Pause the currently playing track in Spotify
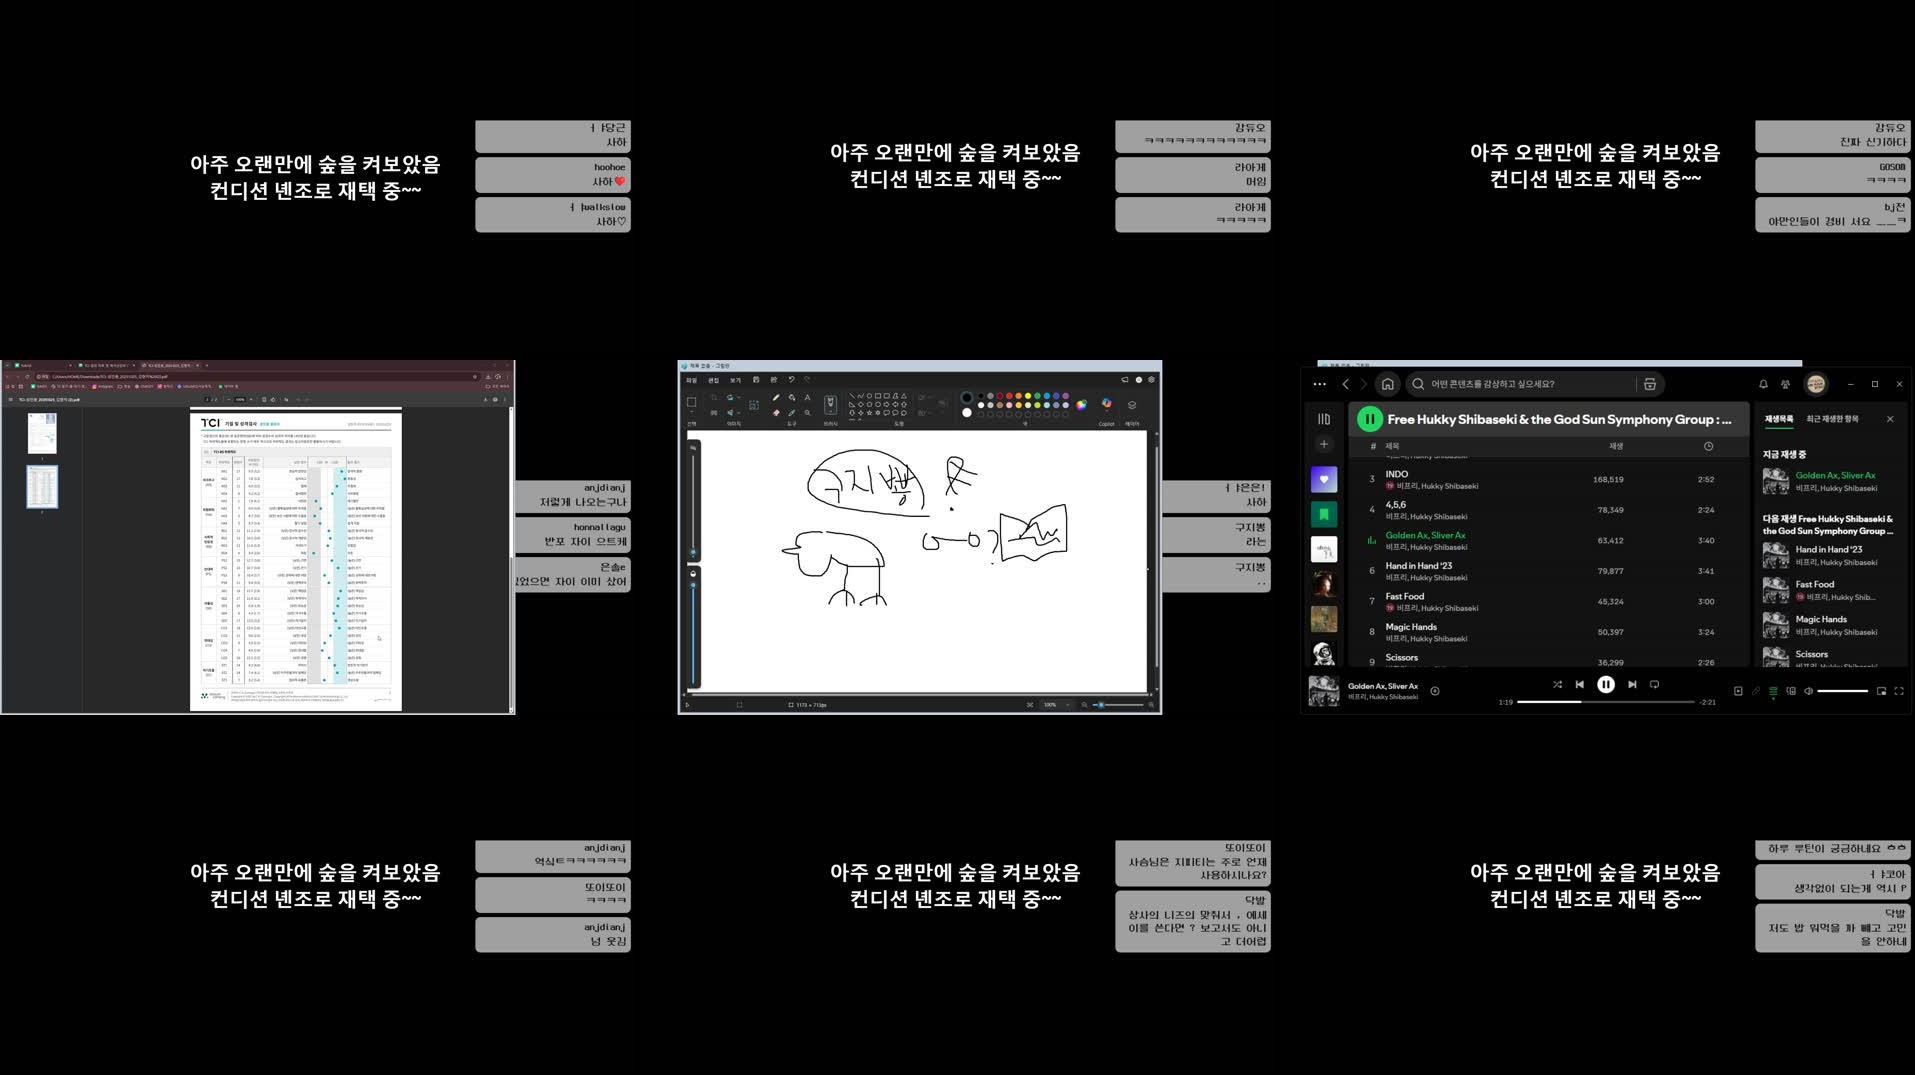The height and width of the screenshot is (1075, 1915). (x=1607, y=684)
